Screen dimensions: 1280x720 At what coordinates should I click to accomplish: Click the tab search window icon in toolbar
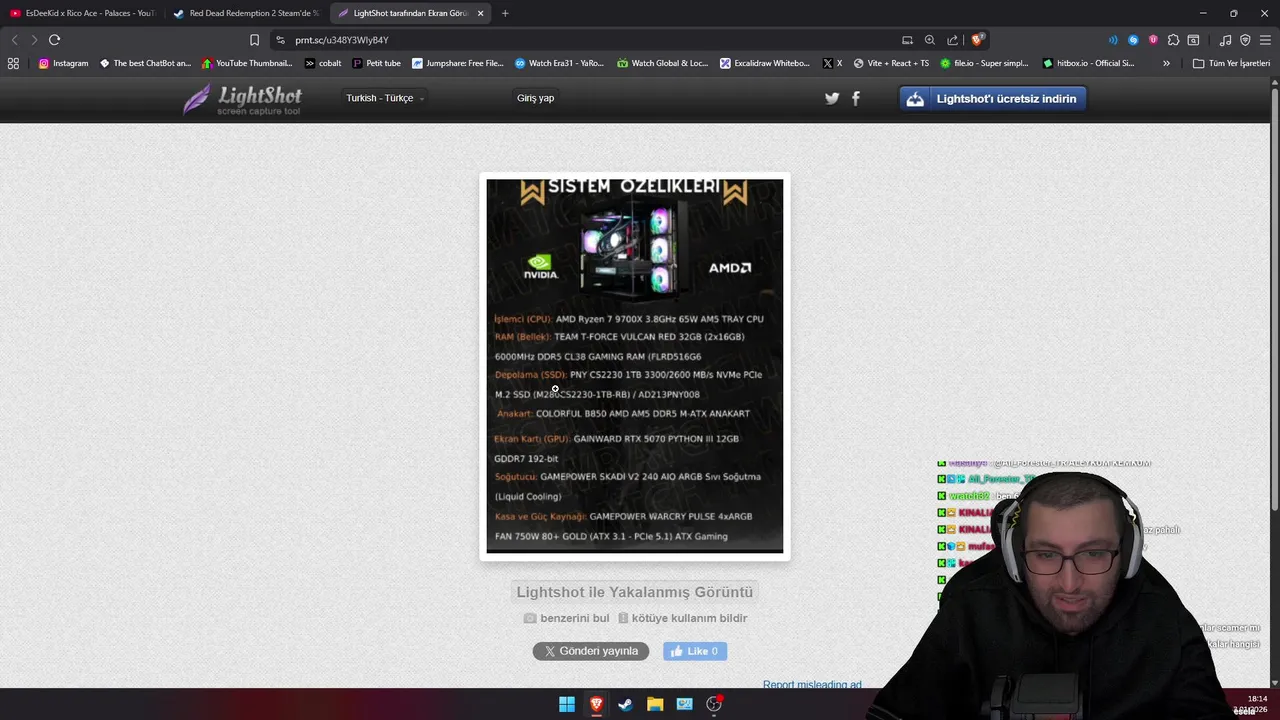tap(1193, 40)
